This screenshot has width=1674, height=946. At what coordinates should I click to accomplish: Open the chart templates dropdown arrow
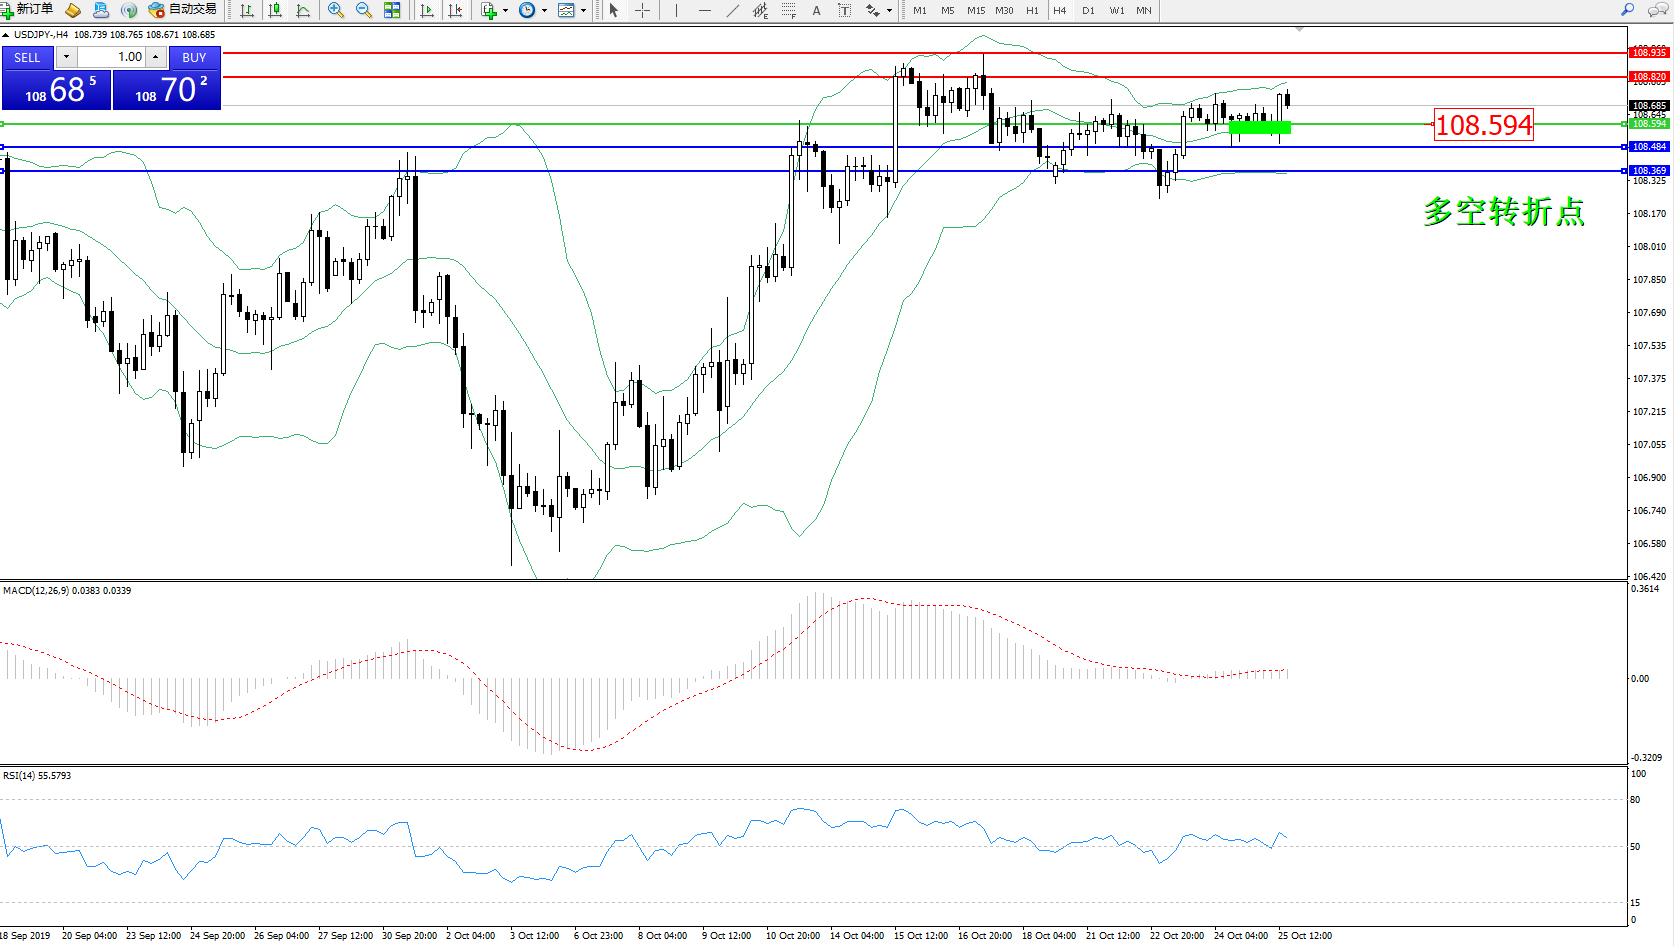tap(584, 10)
